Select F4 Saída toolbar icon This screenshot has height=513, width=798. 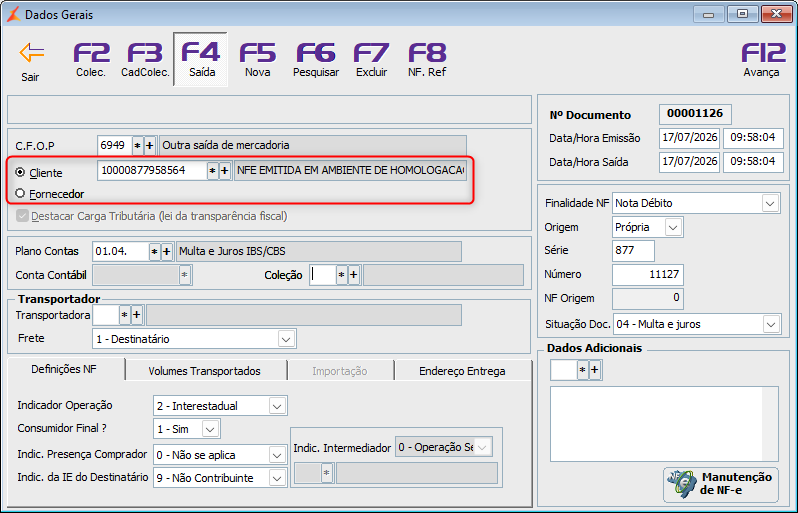[x=201, y=52]
